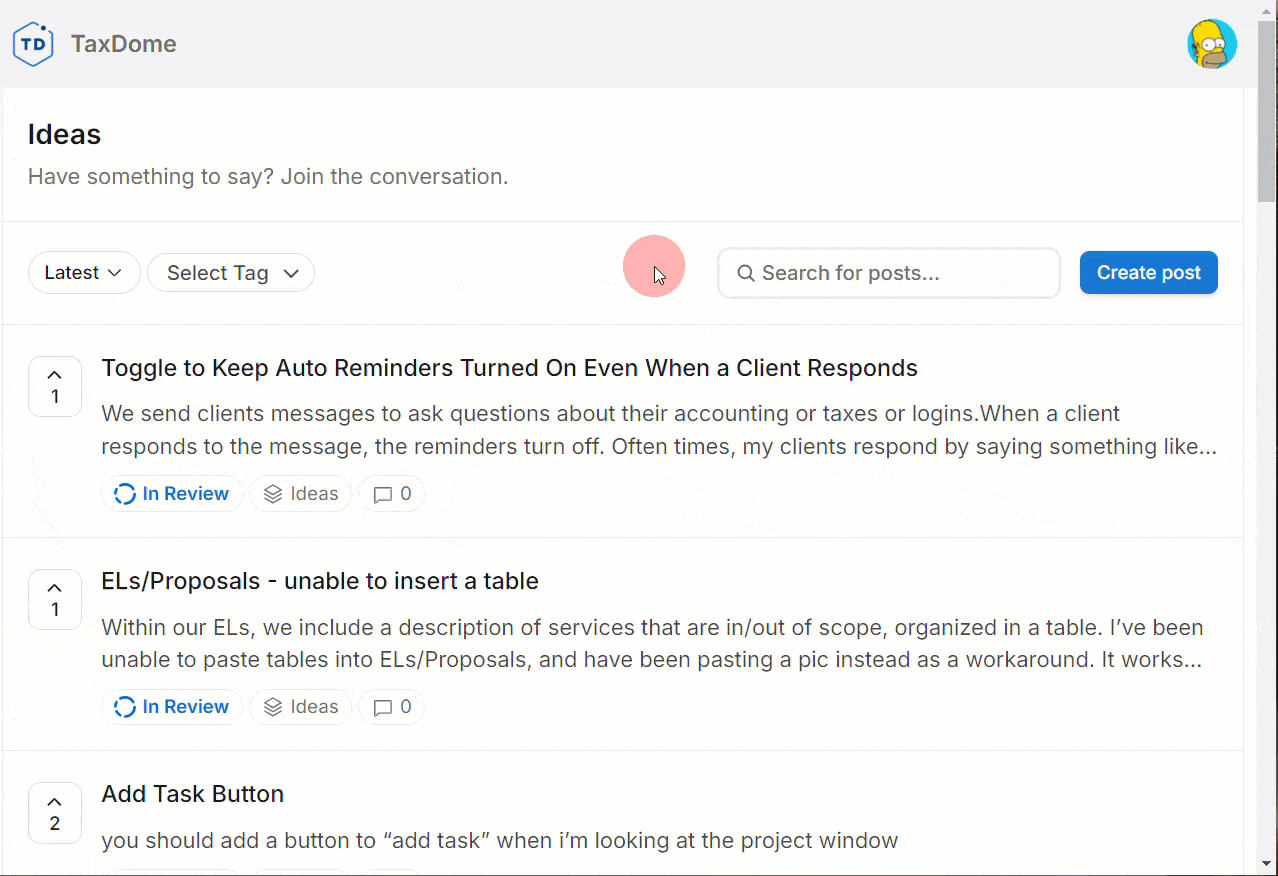Open ELs/Proposals unable to insert a table post
This screenshot has width=1278, height=876.
coord(320,581)
